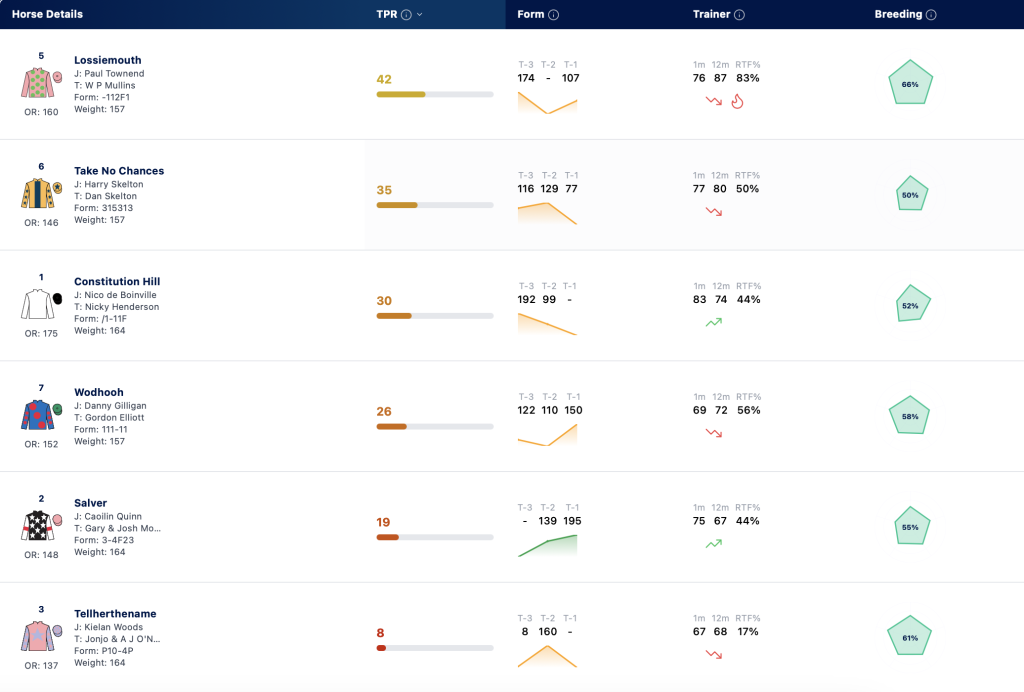Click the 'Form: 315313' text
The width and height of the screenshot is (1024, 692).
(x=103, y=208)
